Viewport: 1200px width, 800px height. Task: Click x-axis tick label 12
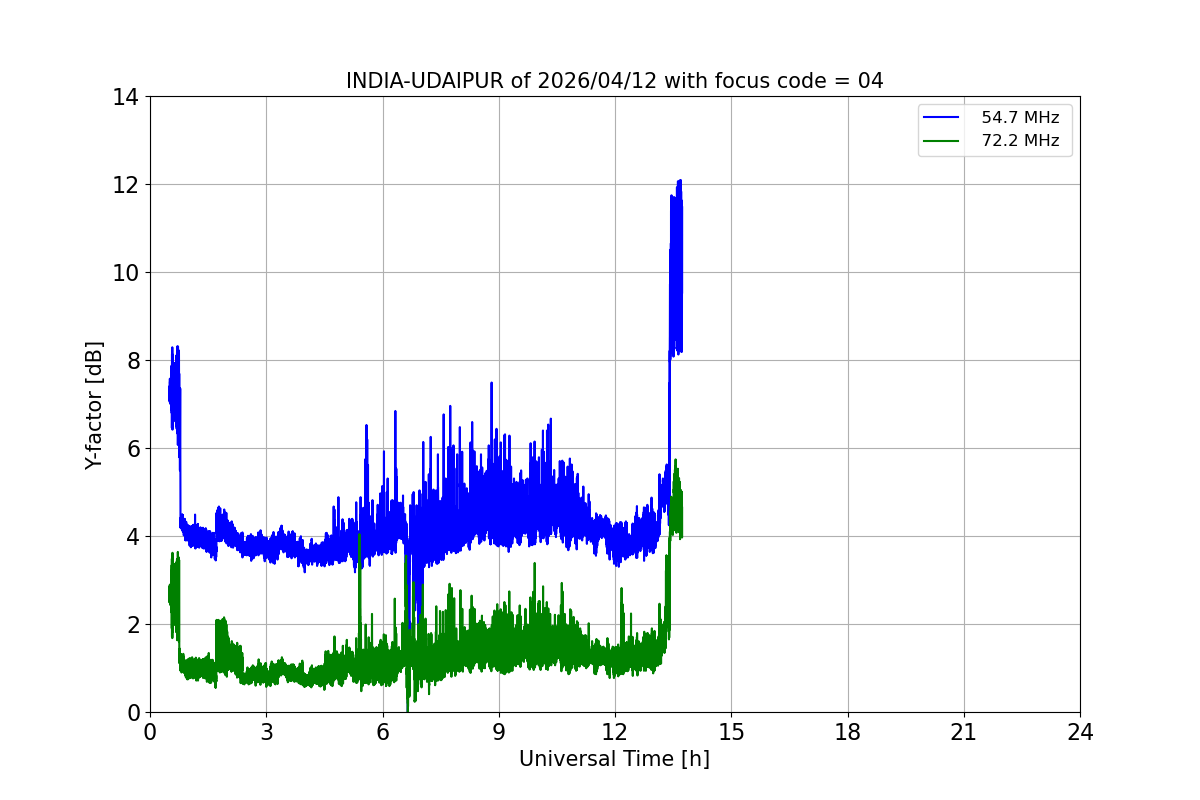(x=615, y=732)
